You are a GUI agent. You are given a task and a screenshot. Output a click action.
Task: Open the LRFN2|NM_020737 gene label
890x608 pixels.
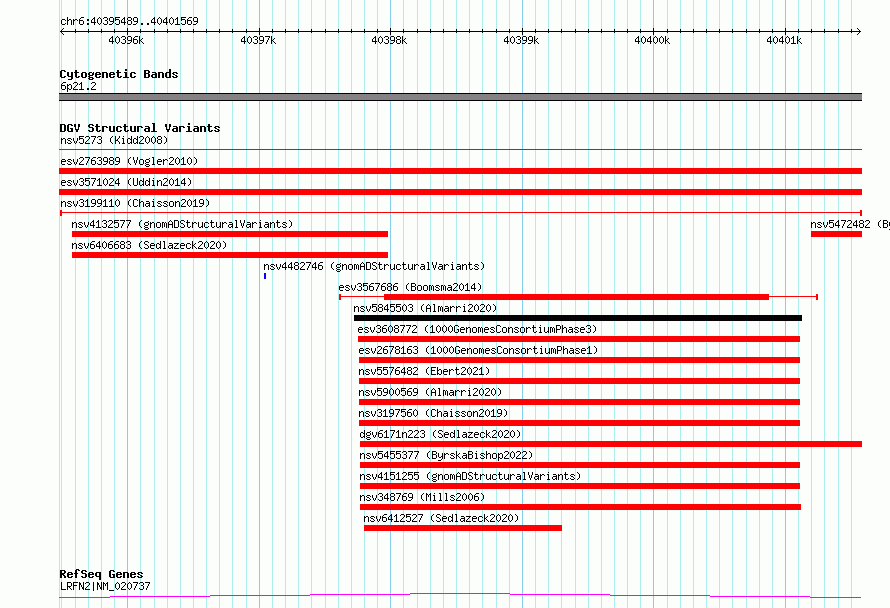pos(105,586)
